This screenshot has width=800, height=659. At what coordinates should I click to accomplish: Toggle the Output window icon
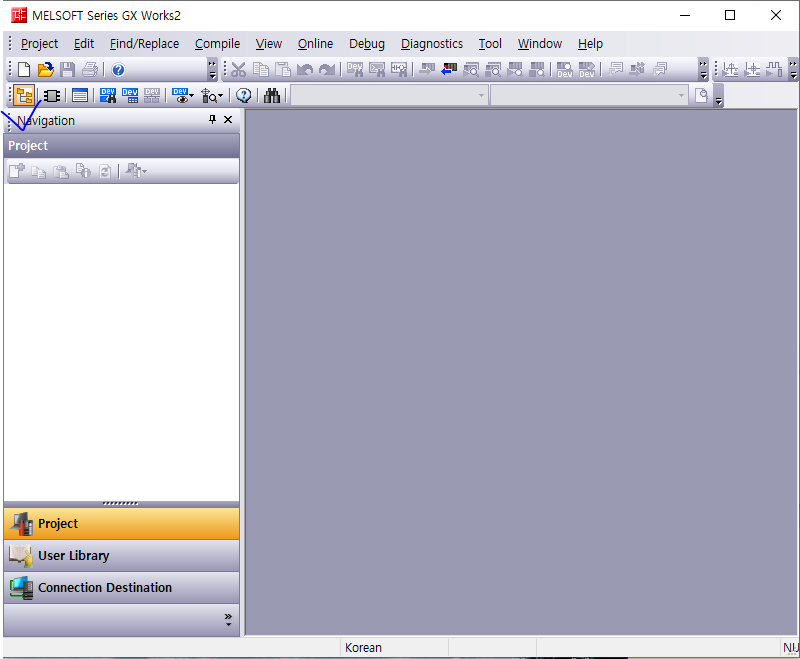click(80, 95)
